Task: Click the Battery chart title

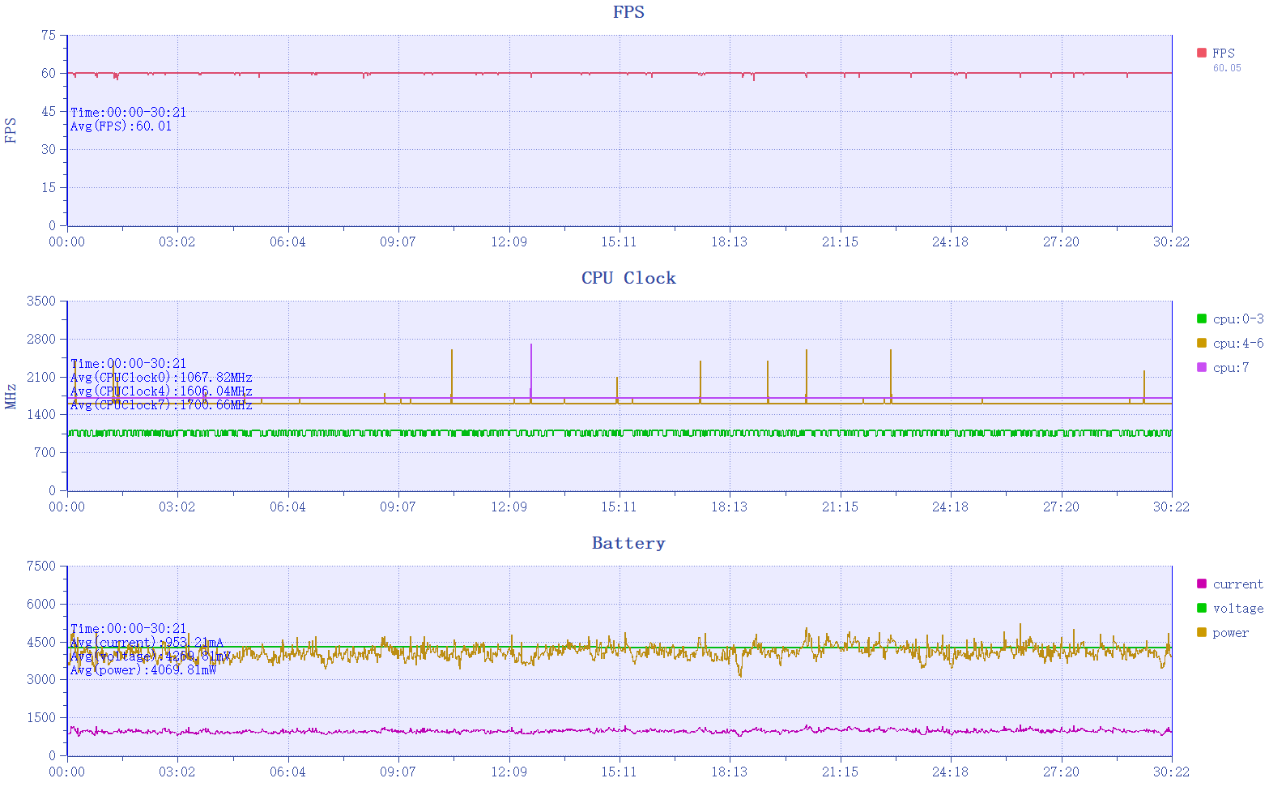Action: tap(628, 543)
